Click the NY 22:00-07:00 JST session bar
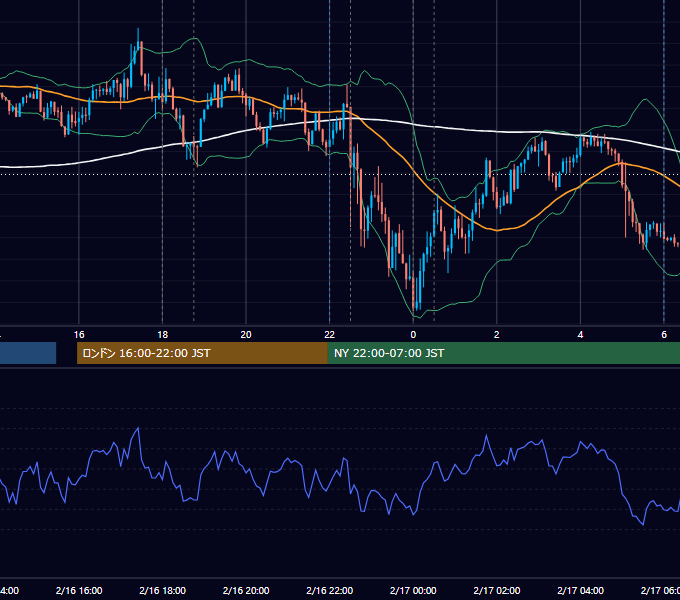The height and width of the screenshot is (600, 680). point(503,353)
